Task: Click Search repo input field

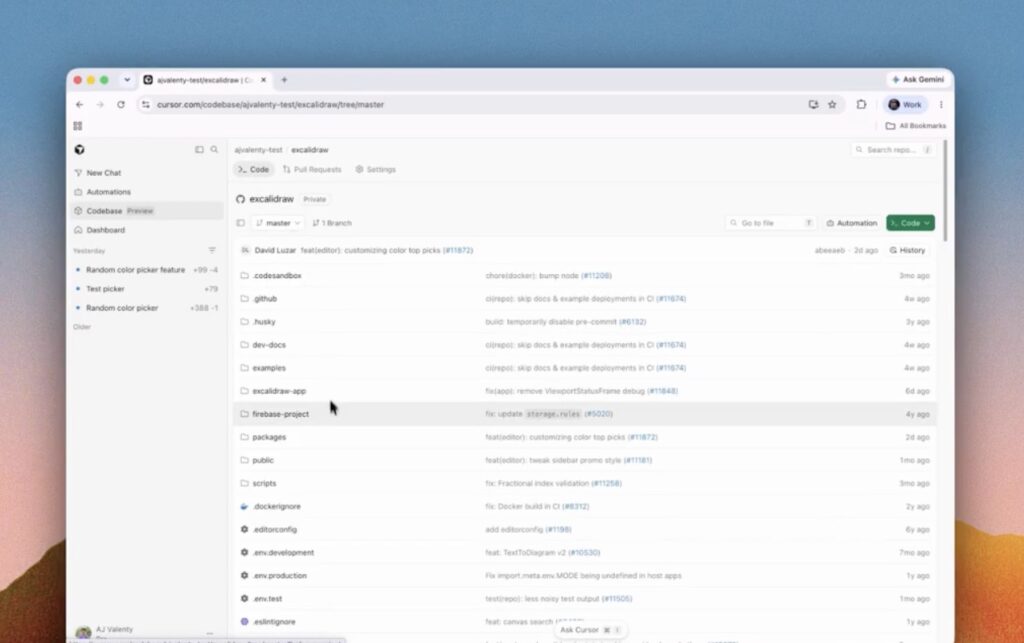Action: 893,150
